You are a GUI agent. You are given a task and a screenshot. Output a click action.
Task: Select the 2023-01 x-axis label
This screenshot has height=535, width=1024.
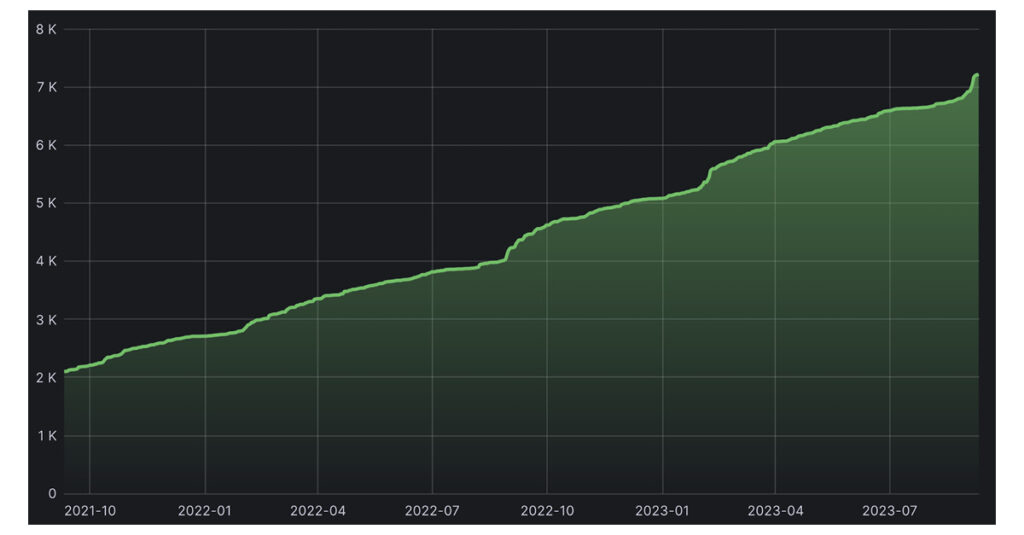point(662,511)
